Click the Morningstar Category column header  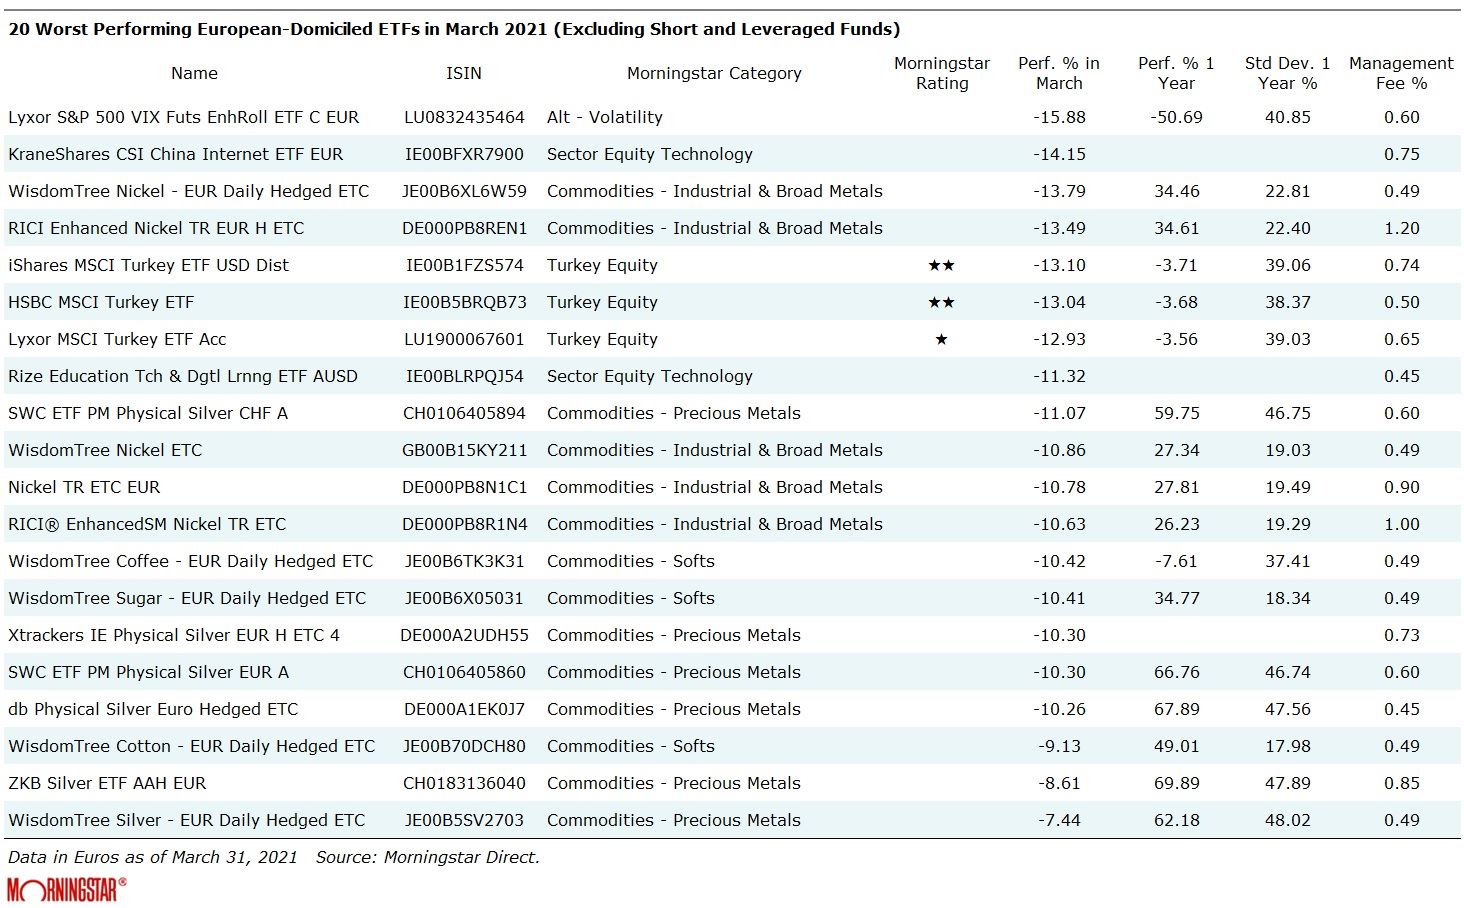pyautogui.click(x=714, y=73)
